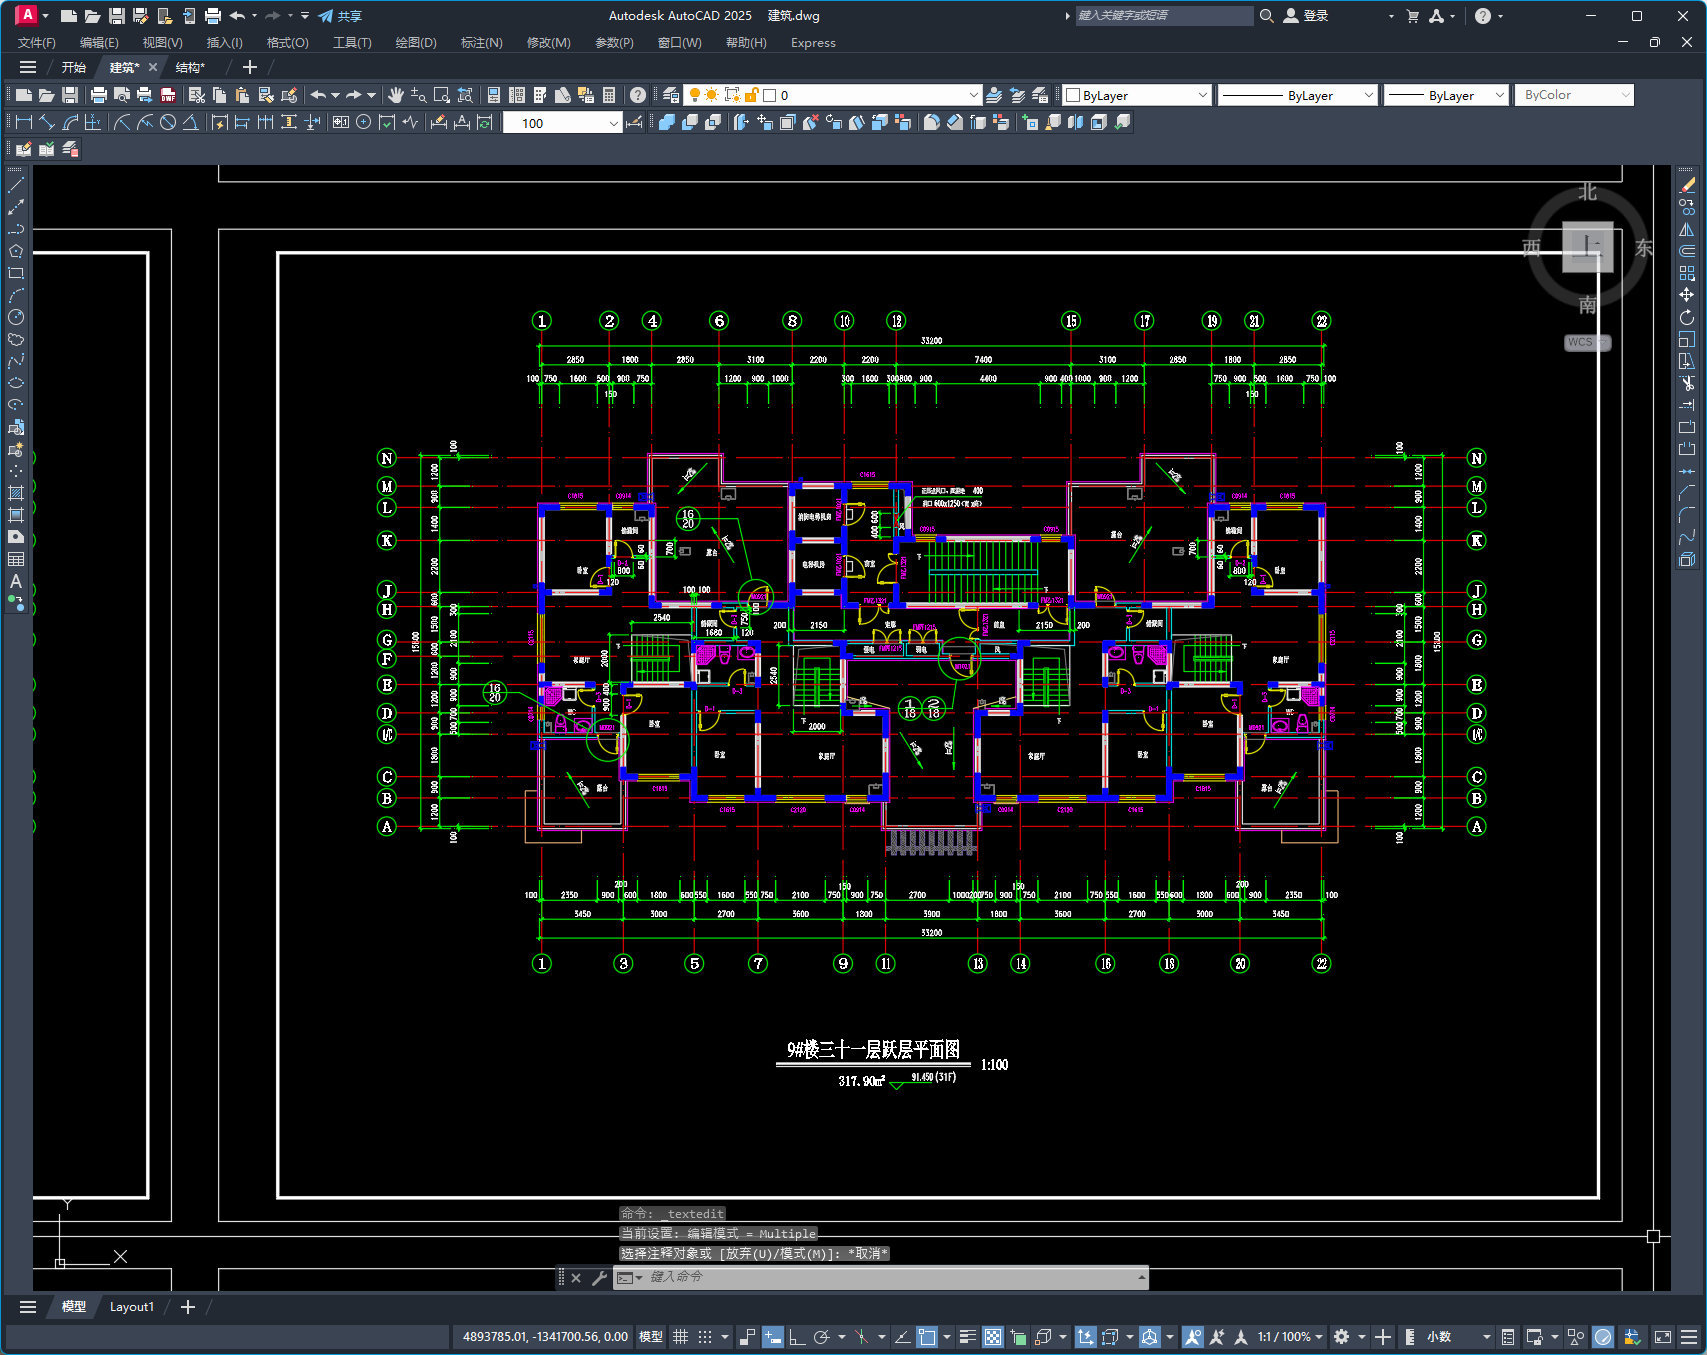The height and width of the screenshot is (1355, 1707).
Task: Toggle Ortho mode in status bar
Action: click(x=797, y=1337)
